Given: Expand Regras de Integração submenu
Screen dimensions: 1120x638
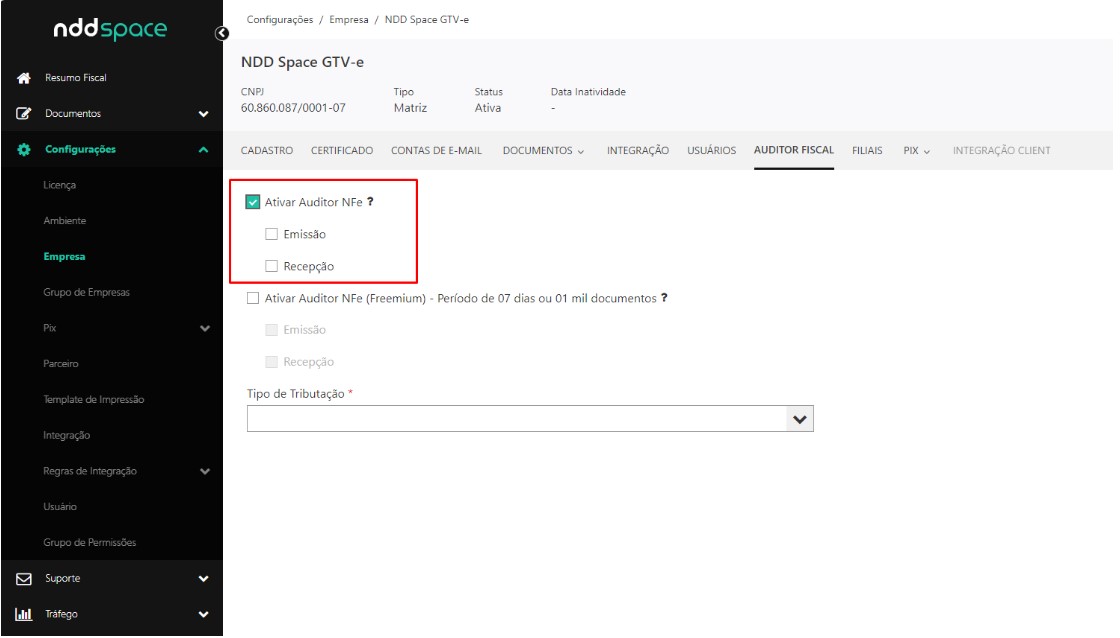Looking at the screenshot, I should [205, 471].
